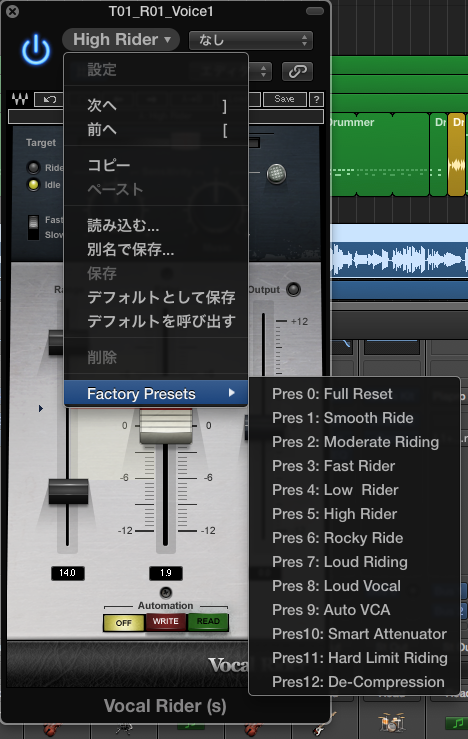Select the yellow audio region in tracks
Screen dimensions: 468x739
tap(456, 155)
